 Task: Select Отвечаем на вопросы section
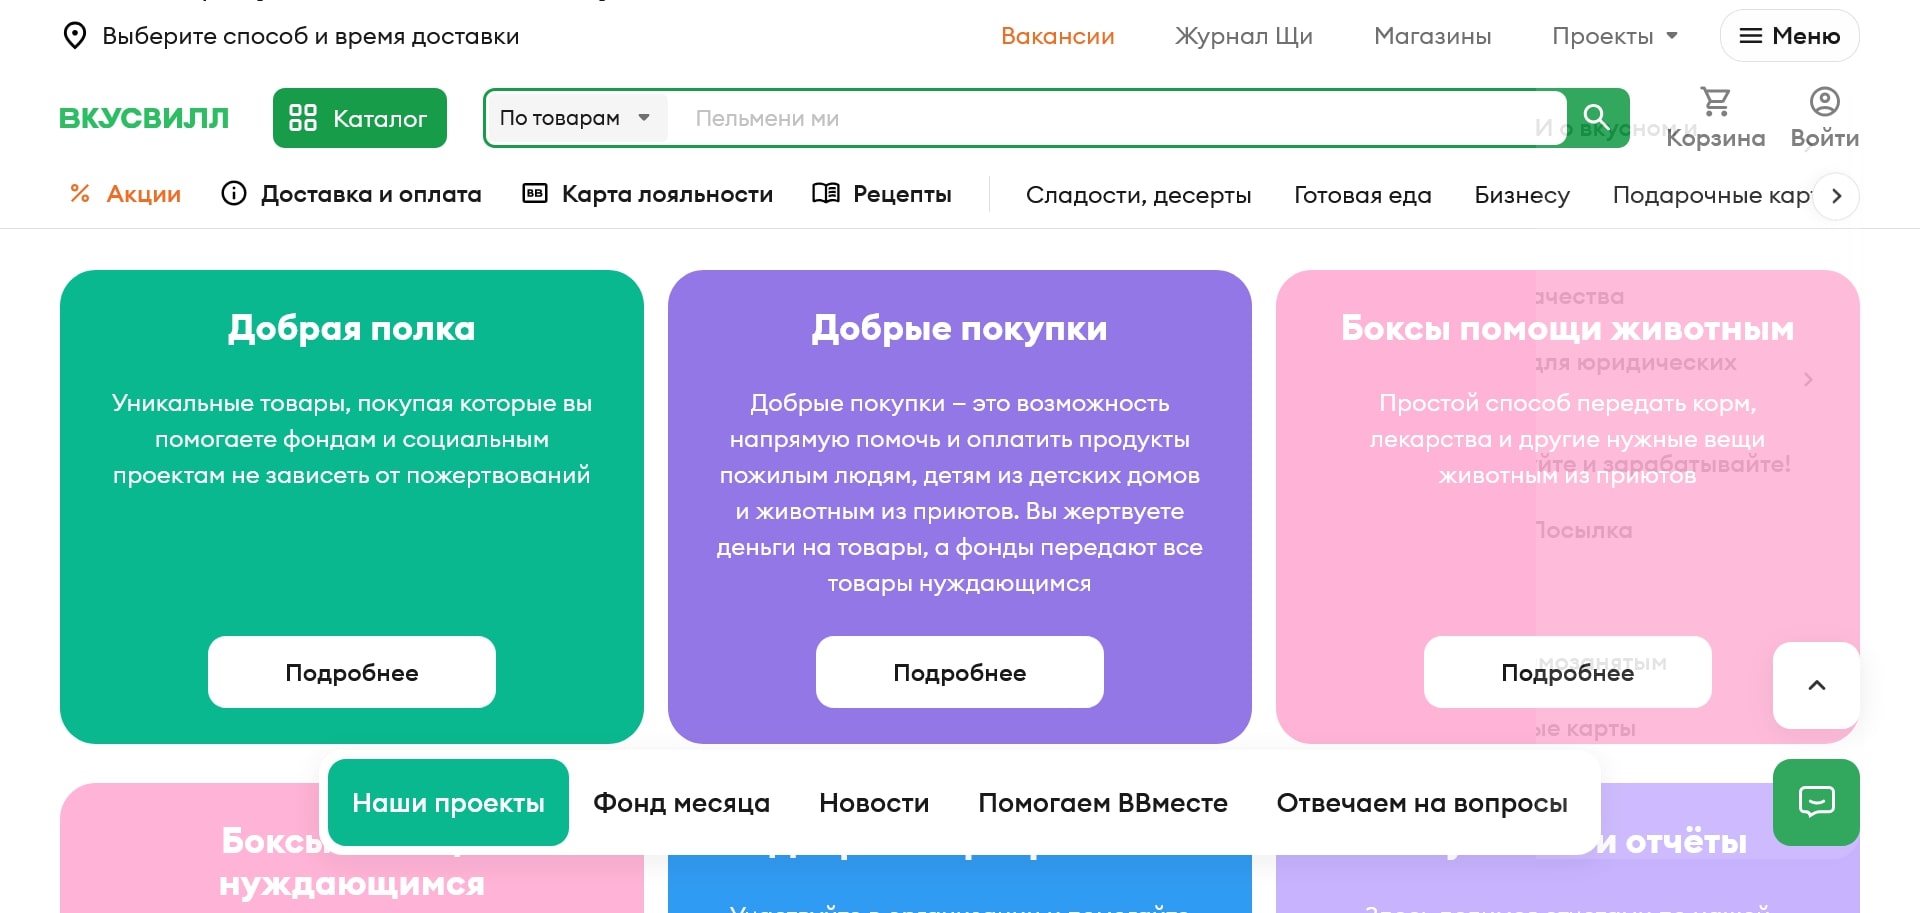coord(1422,802)
